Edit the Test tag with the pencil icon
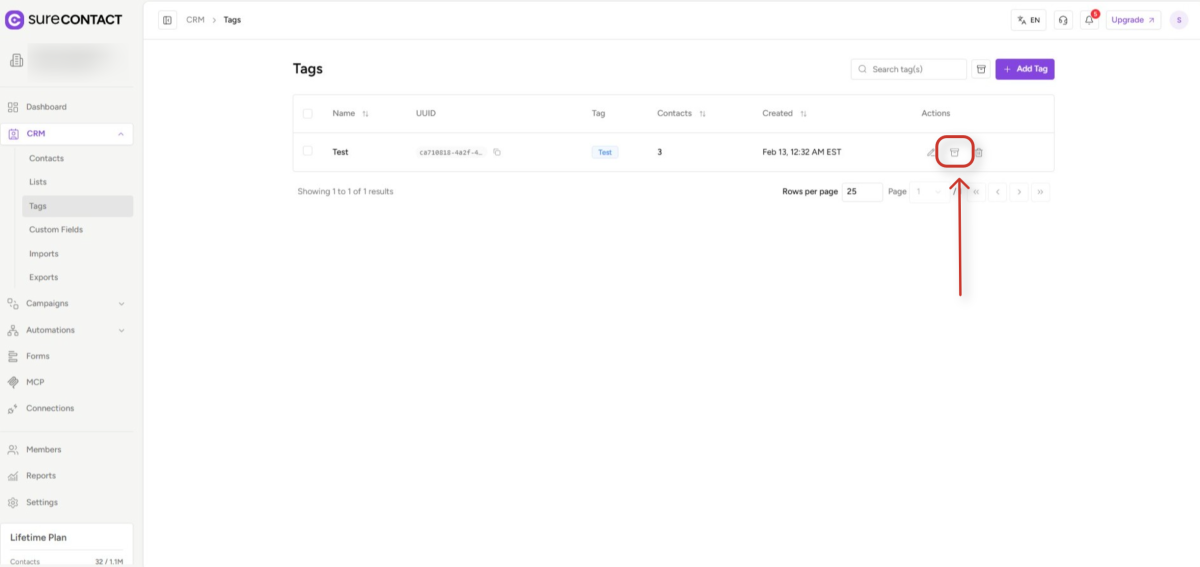The height and width of the screenshot is (567, 1200). pos(931,152)
